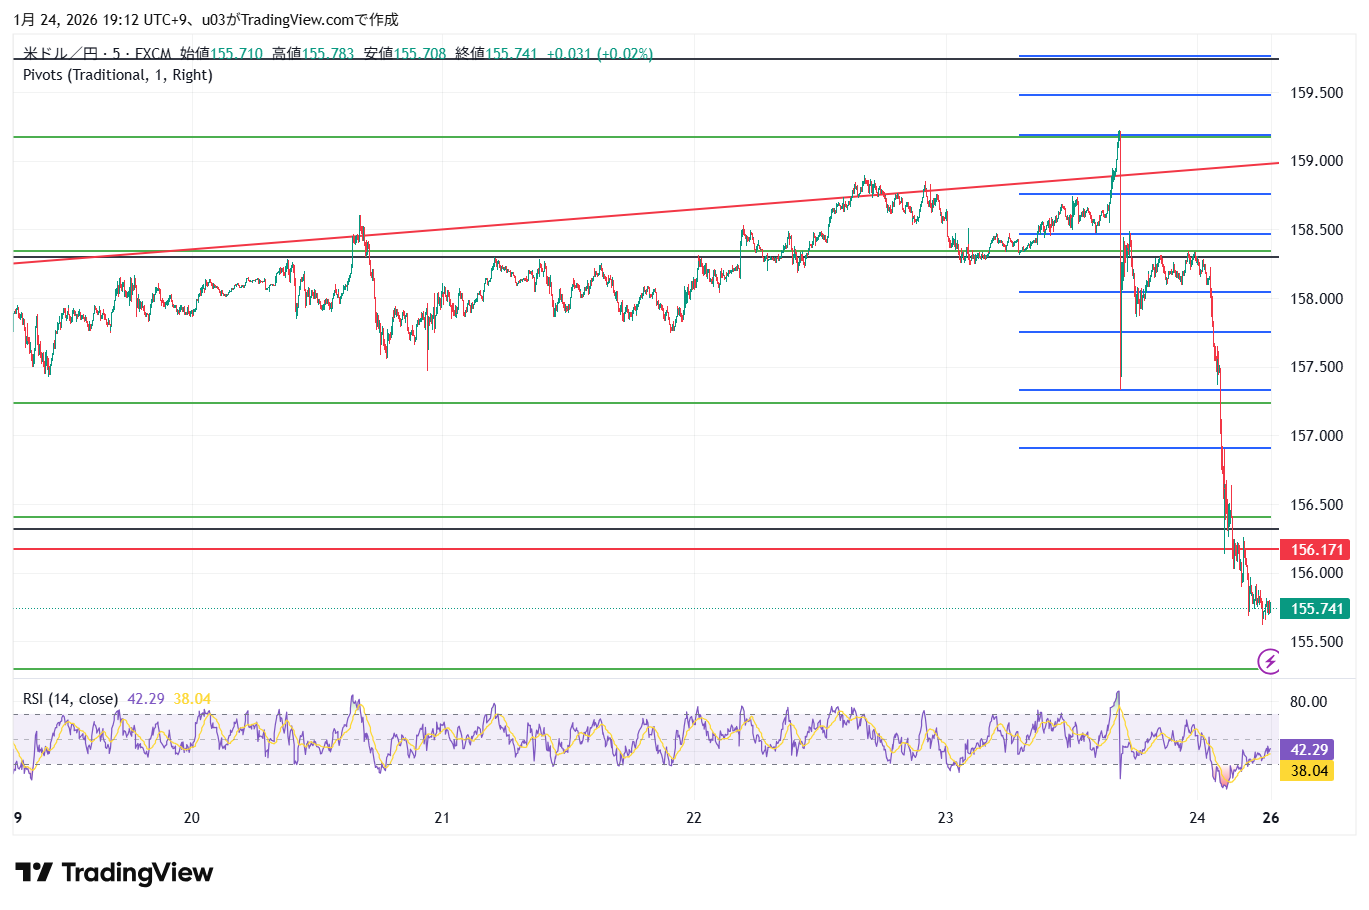
Task: Click the green 155.741 current price label
Action: (1315, 609)
